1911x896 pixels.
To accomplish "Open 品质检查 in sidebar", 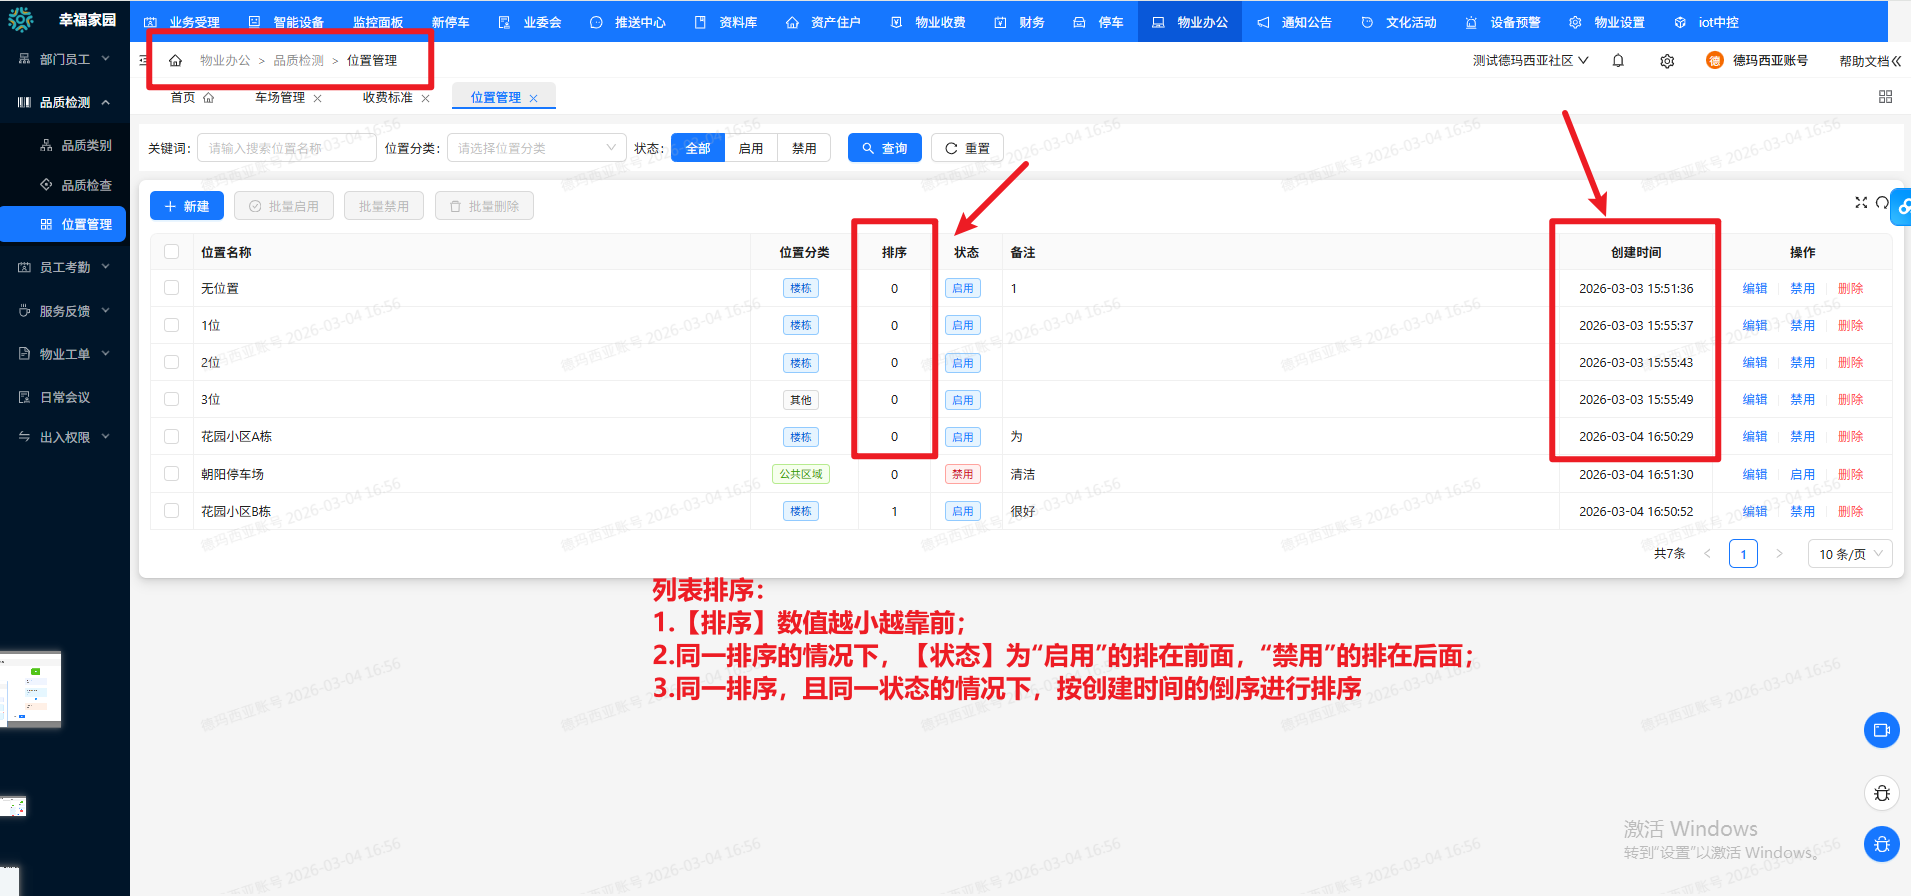I will [76, 185].
